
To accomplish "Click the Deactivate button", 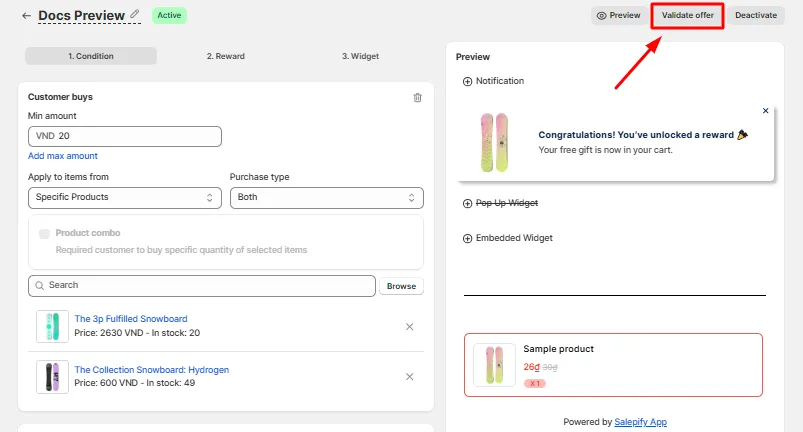I will click(756, 15).
